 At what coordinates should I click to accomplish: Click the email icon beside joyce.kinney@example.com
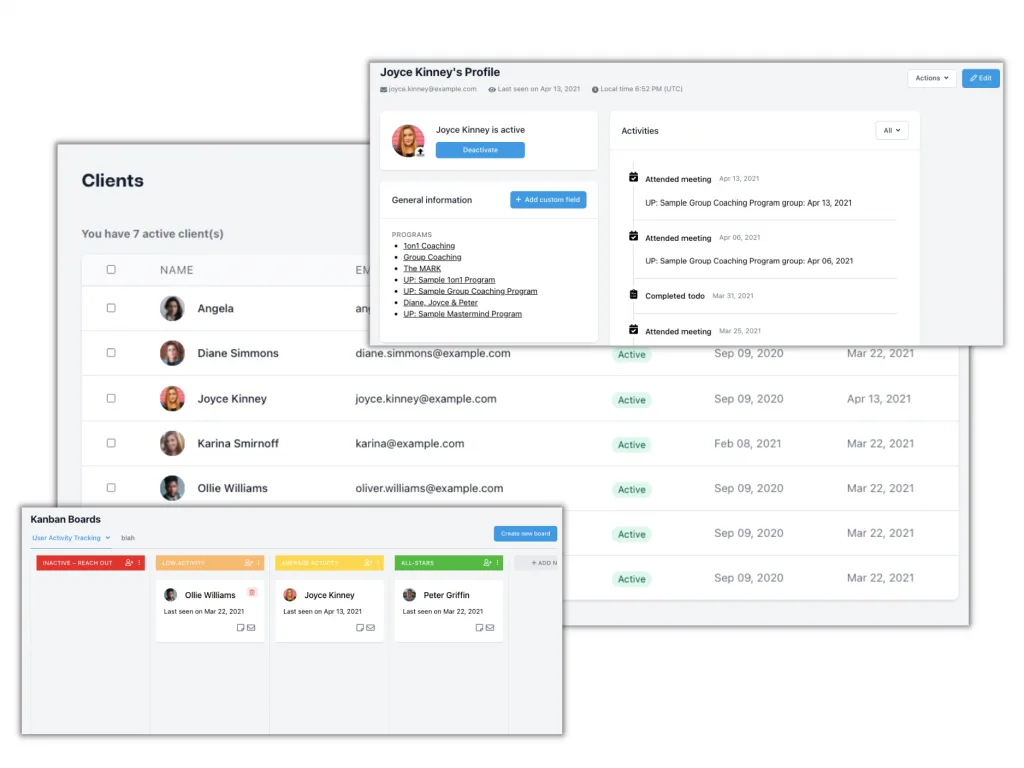point(381,88)
